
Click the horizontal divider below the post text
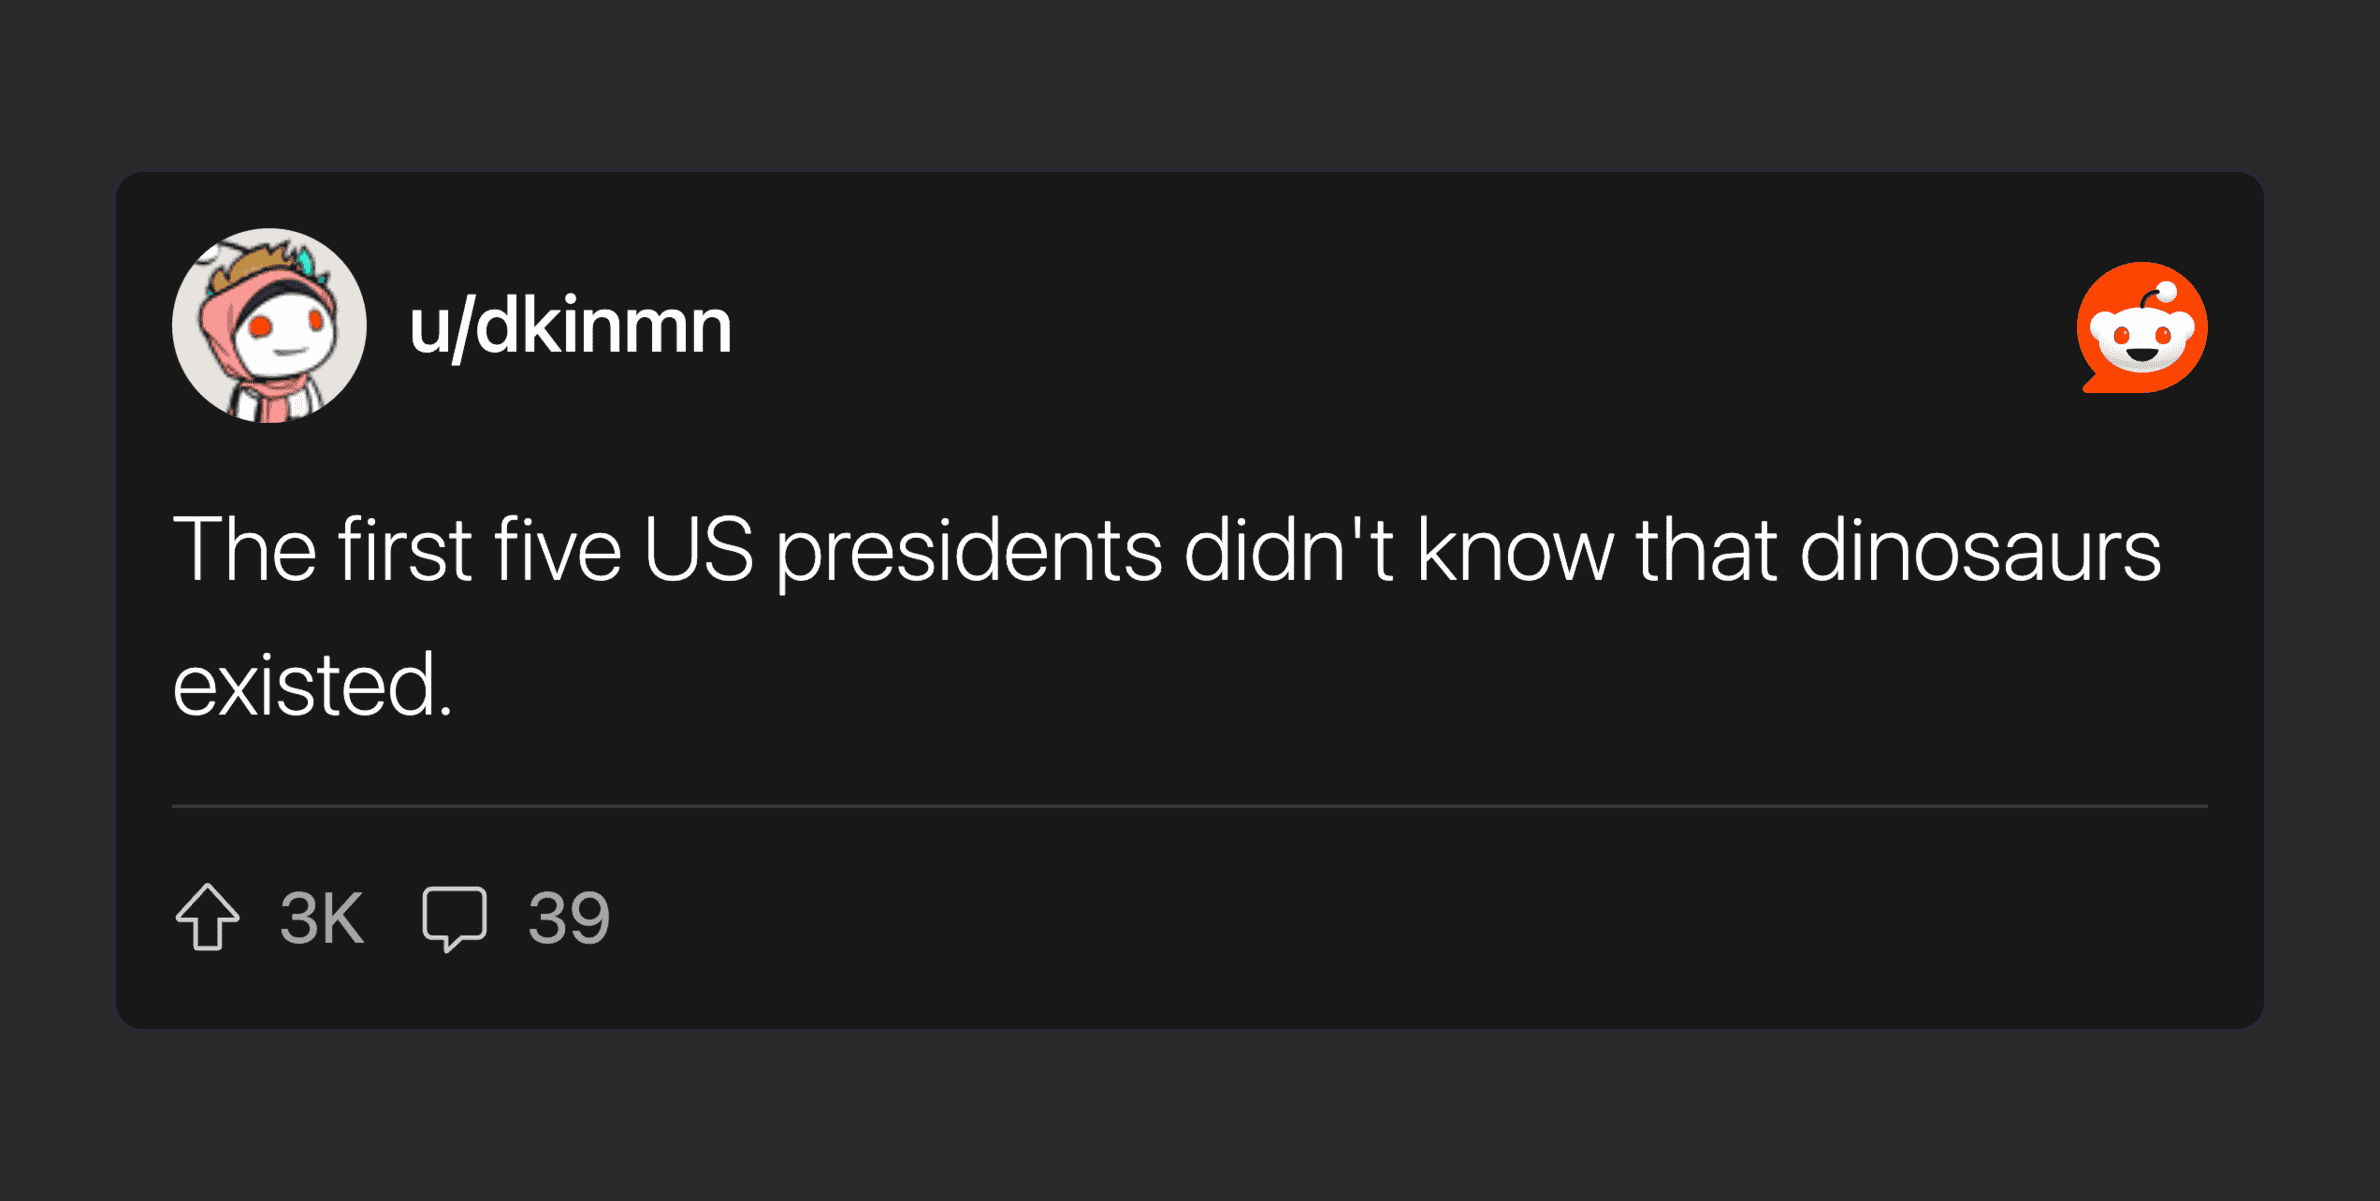(x=1190, y=805)
